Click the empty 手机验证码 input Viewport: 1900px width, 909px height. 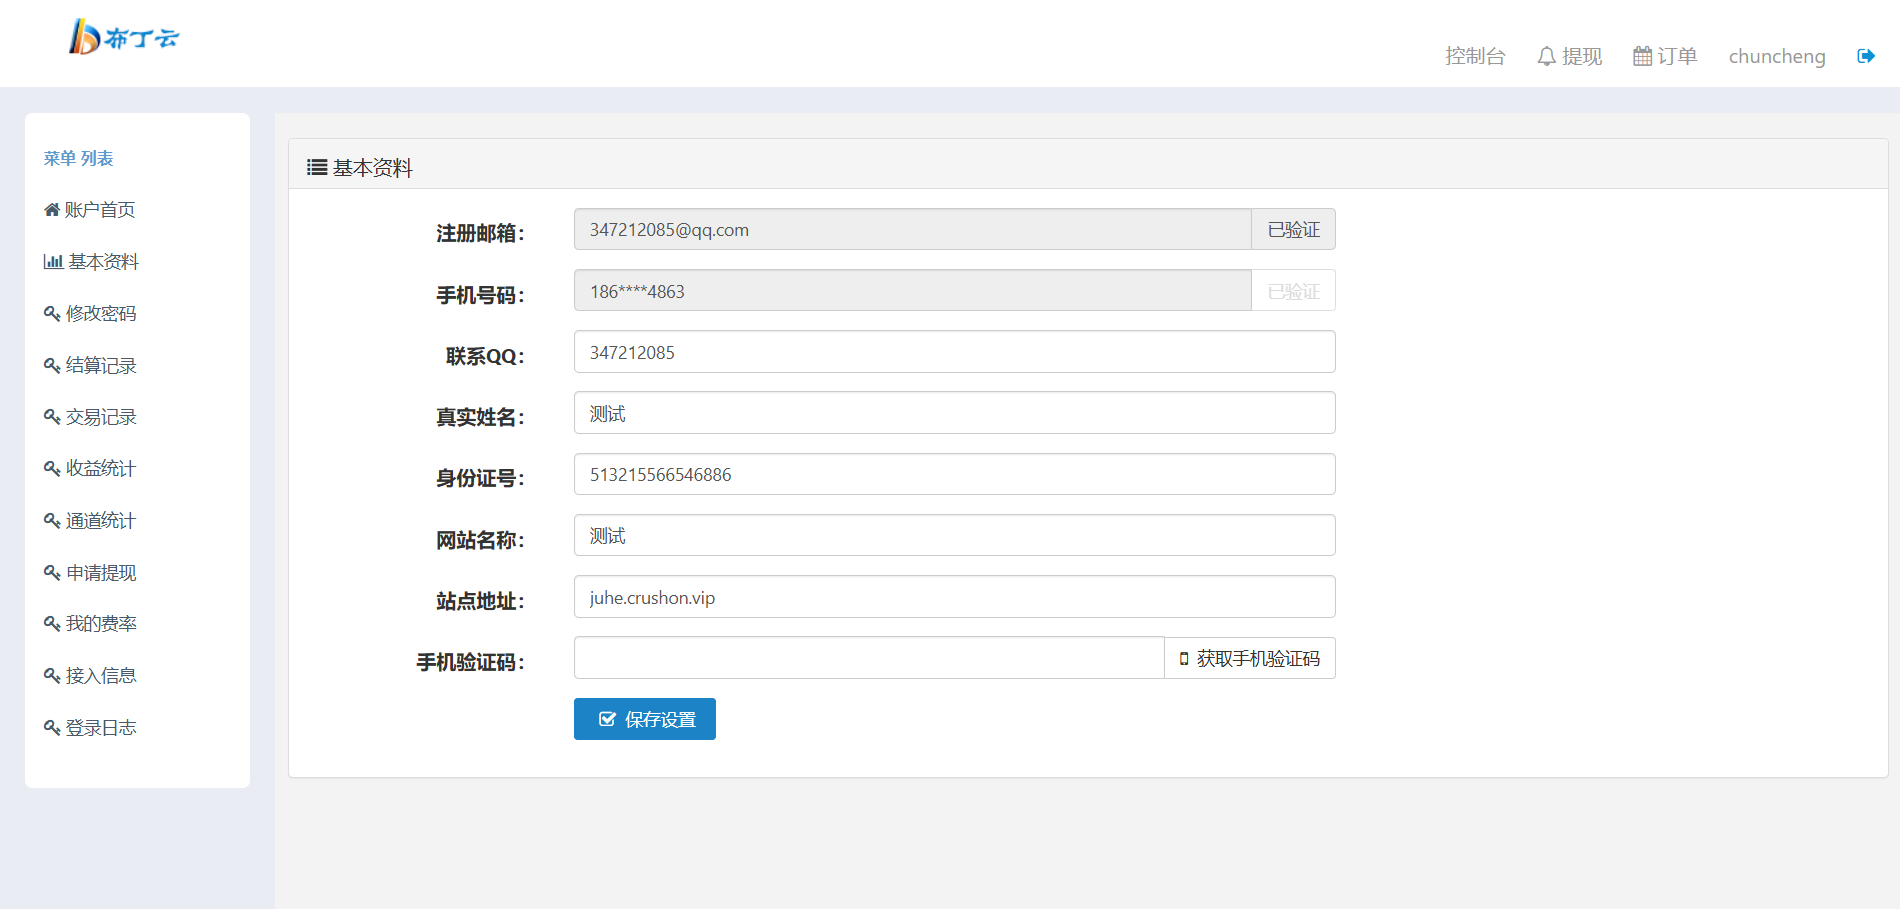pos(868,659)
